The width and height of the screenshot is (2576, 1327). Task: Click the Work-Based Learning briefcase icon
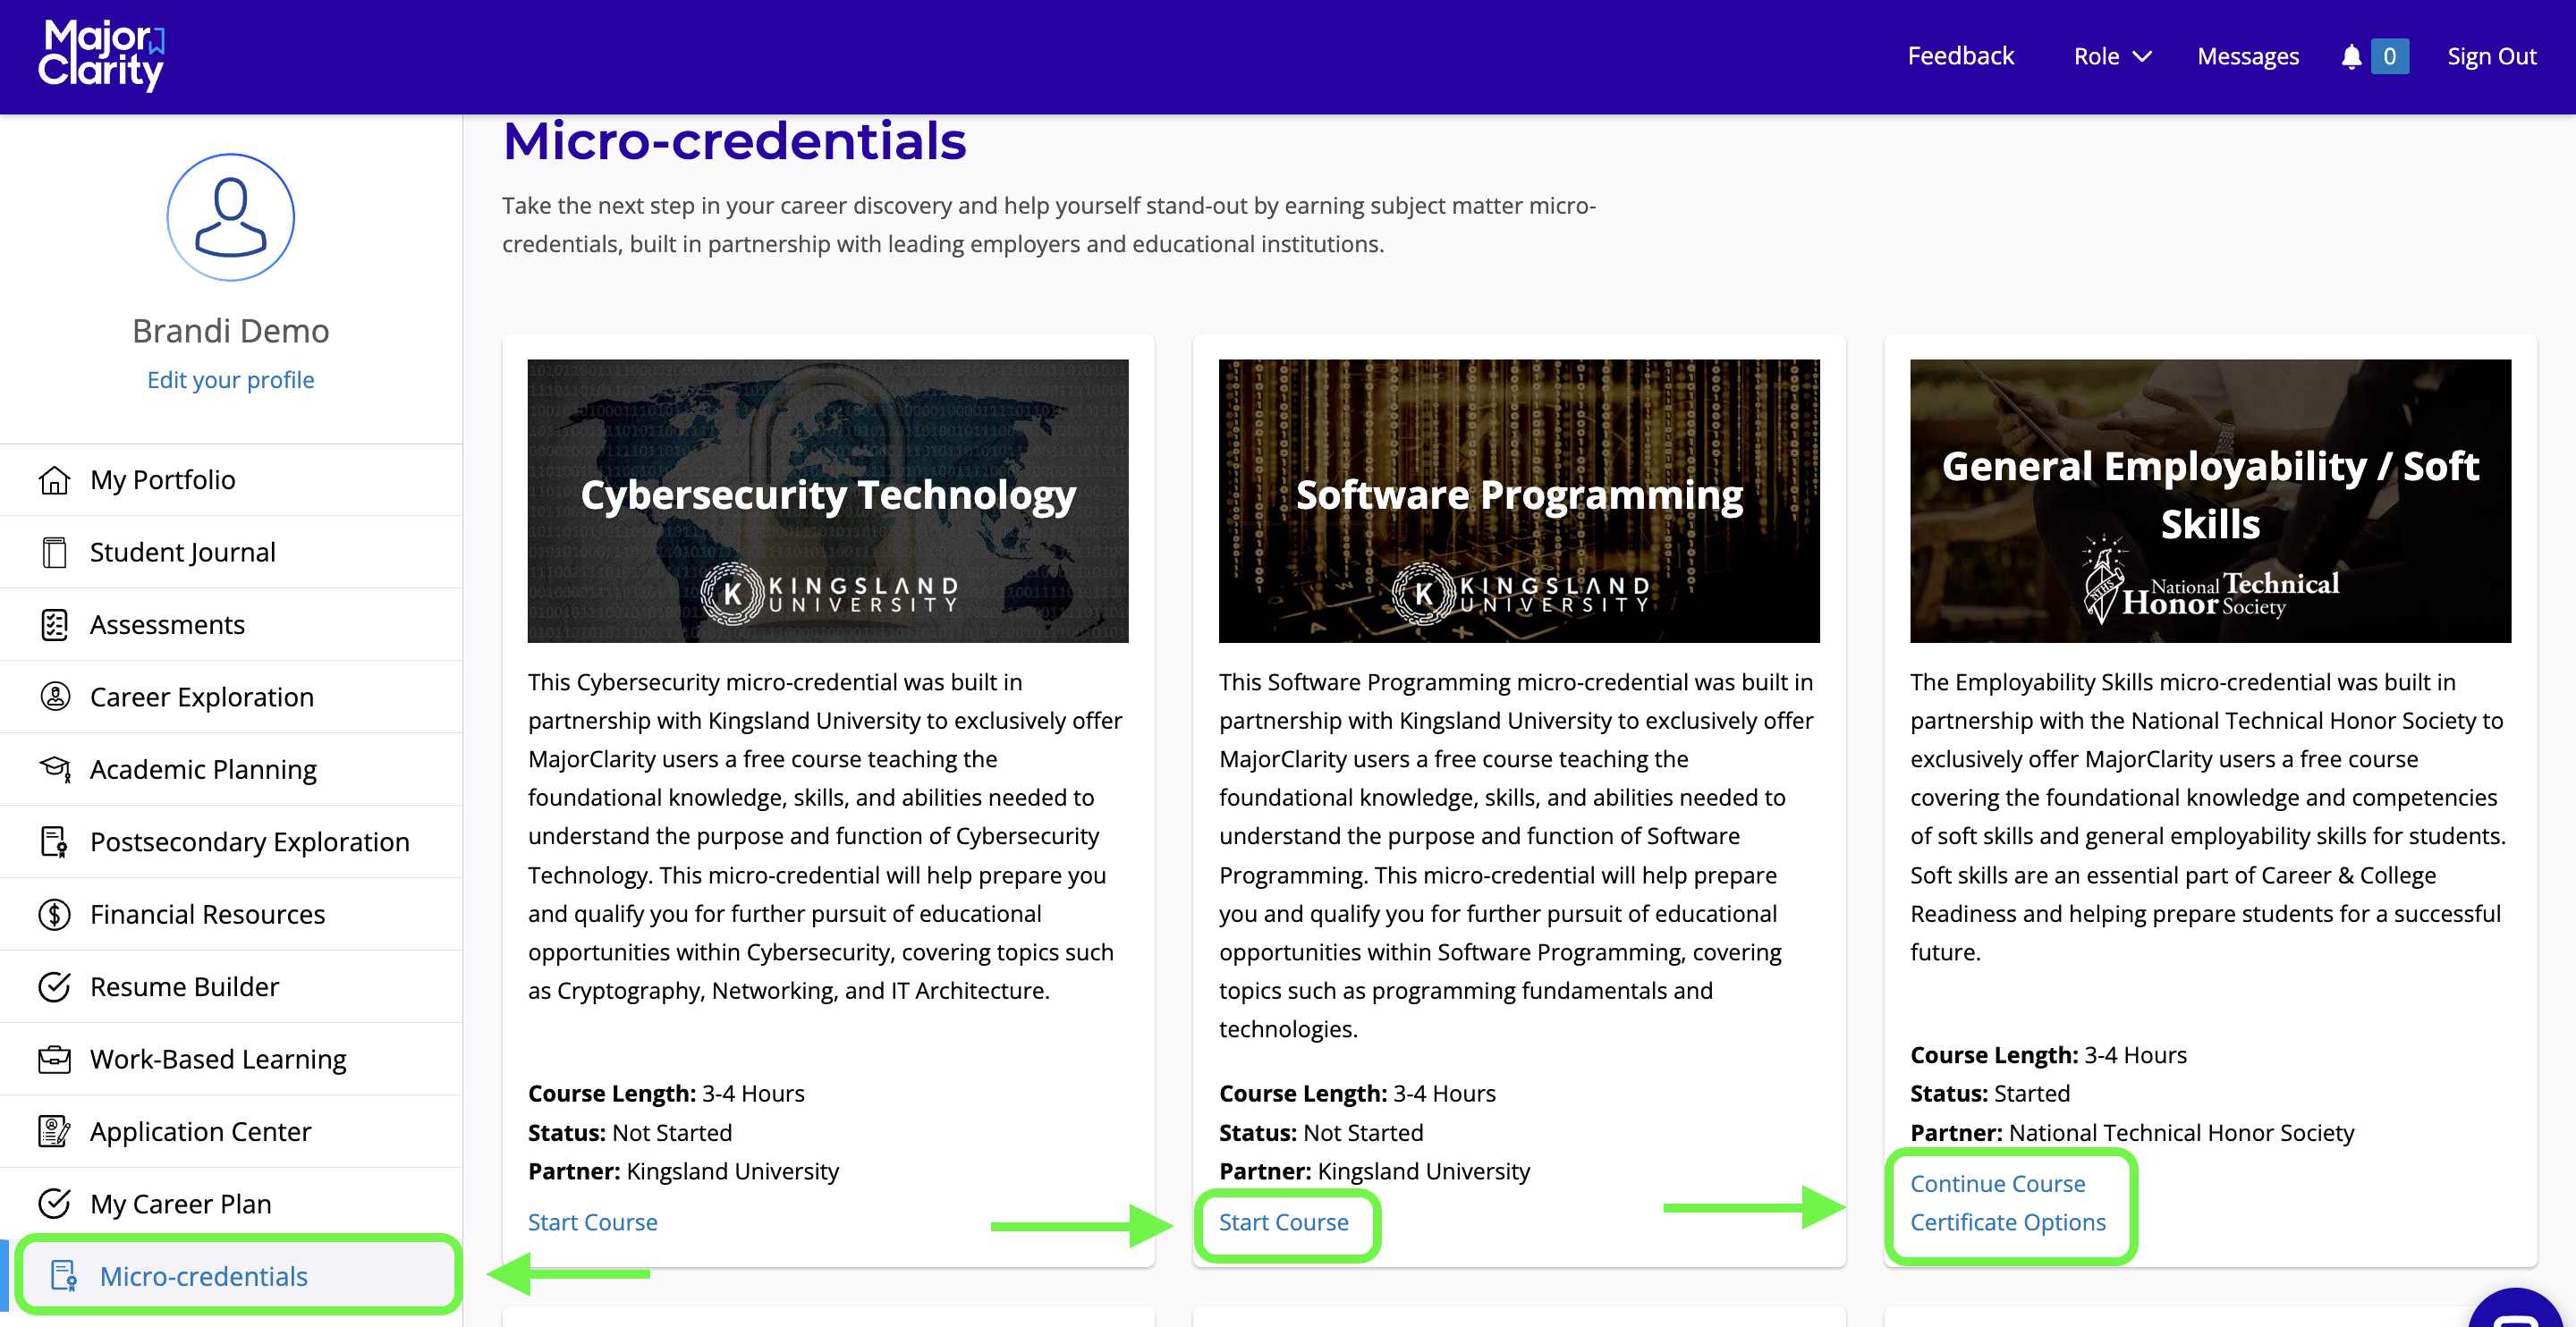[x=54, y=1059]
